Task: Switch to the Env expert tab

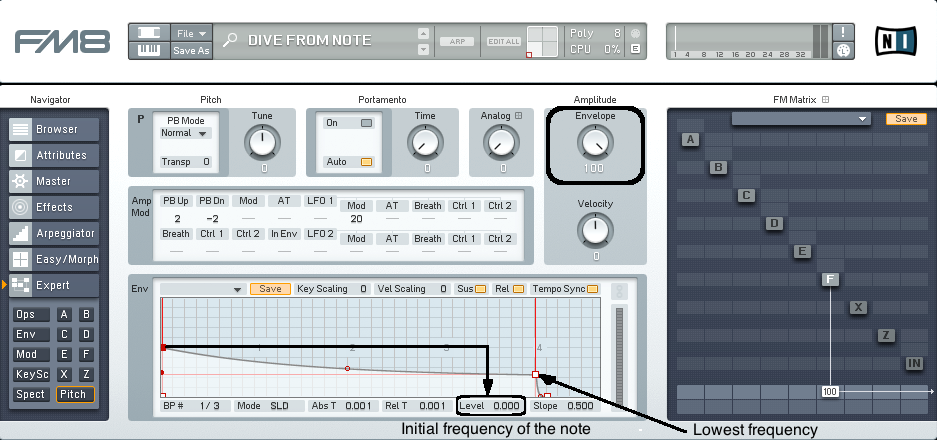Action: click(x=31, y=334)
